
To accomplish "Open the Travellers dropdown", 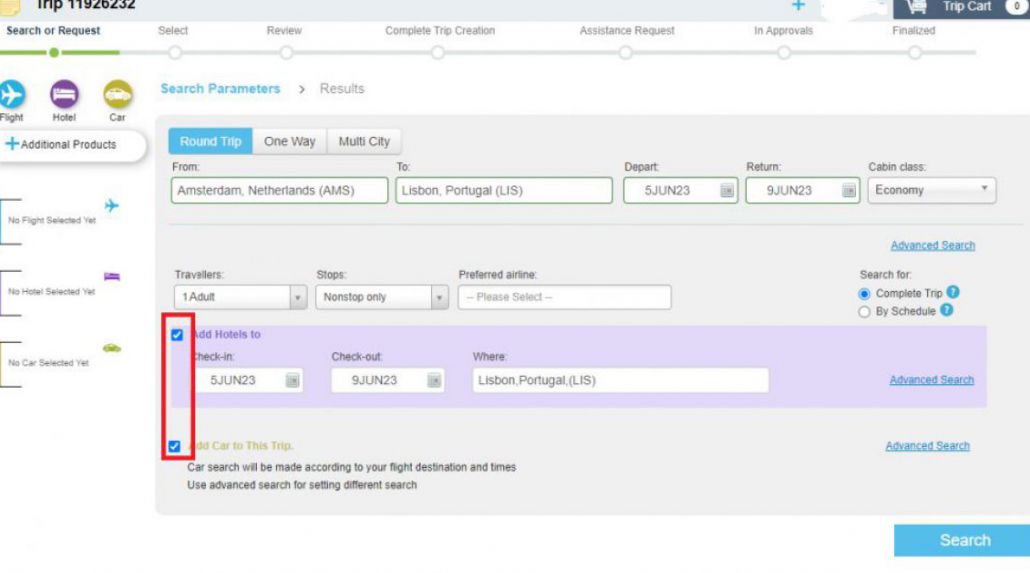I will click(x=240, y=297).
